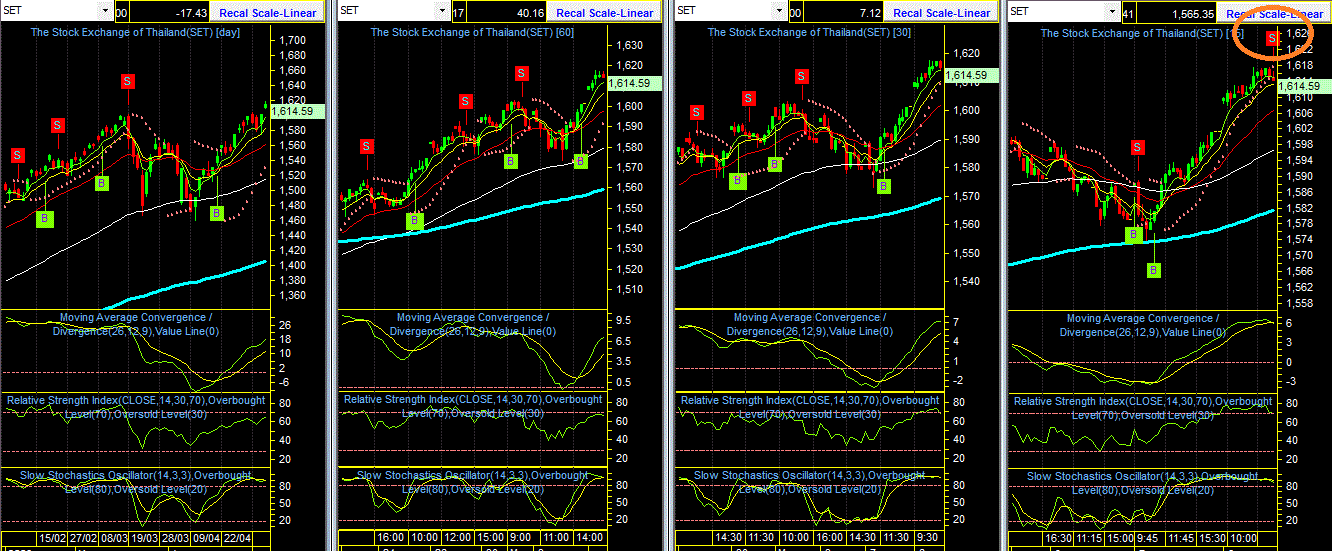Click Recal Scale-Linear beside the 1,565.35 value
The width and height of the screenshot is (1332, 551).
[1274, 13]
